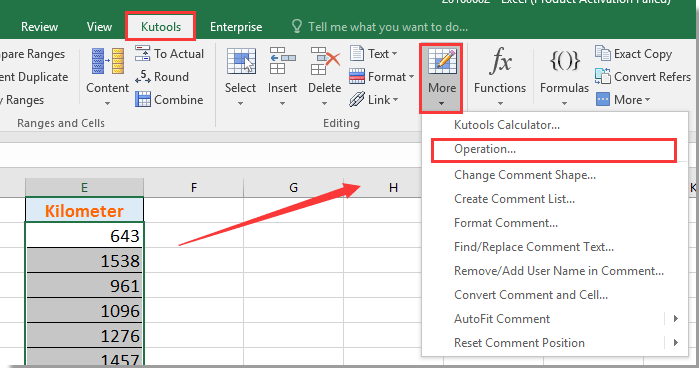699x368 pixels.
Task: Click the More editing tools icon
Action: (442, 62)
